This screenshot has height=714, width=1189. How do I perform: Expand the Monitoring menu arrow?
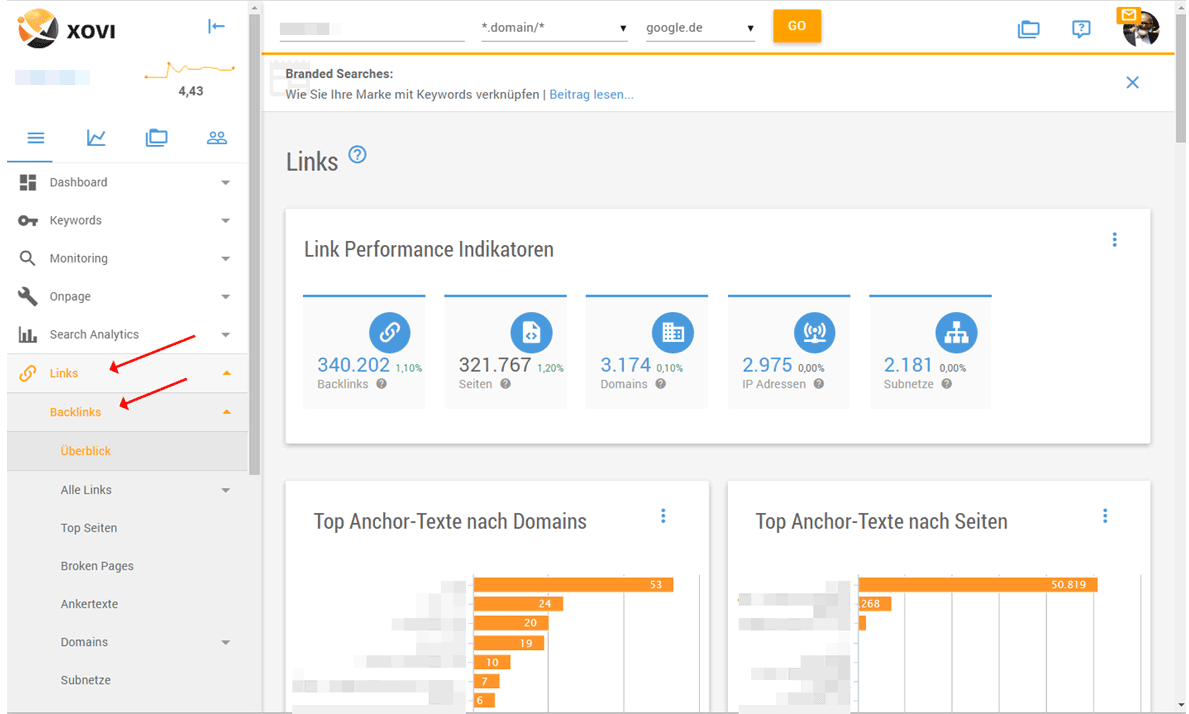225,258
